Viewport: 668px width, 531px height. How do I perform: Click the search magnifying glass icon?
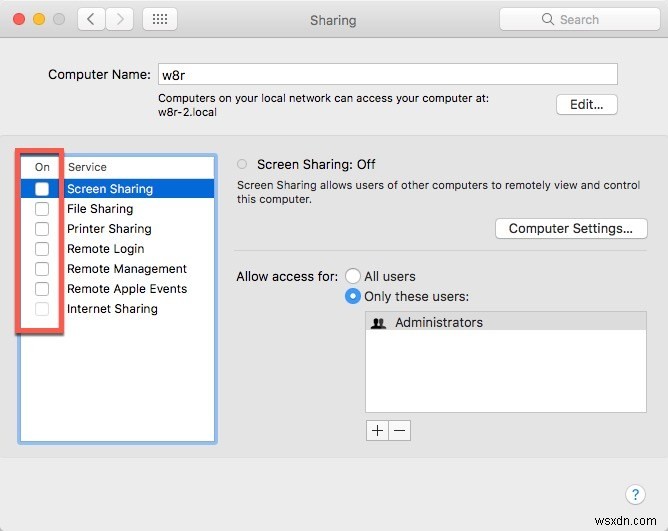click(x=548, y=19)
